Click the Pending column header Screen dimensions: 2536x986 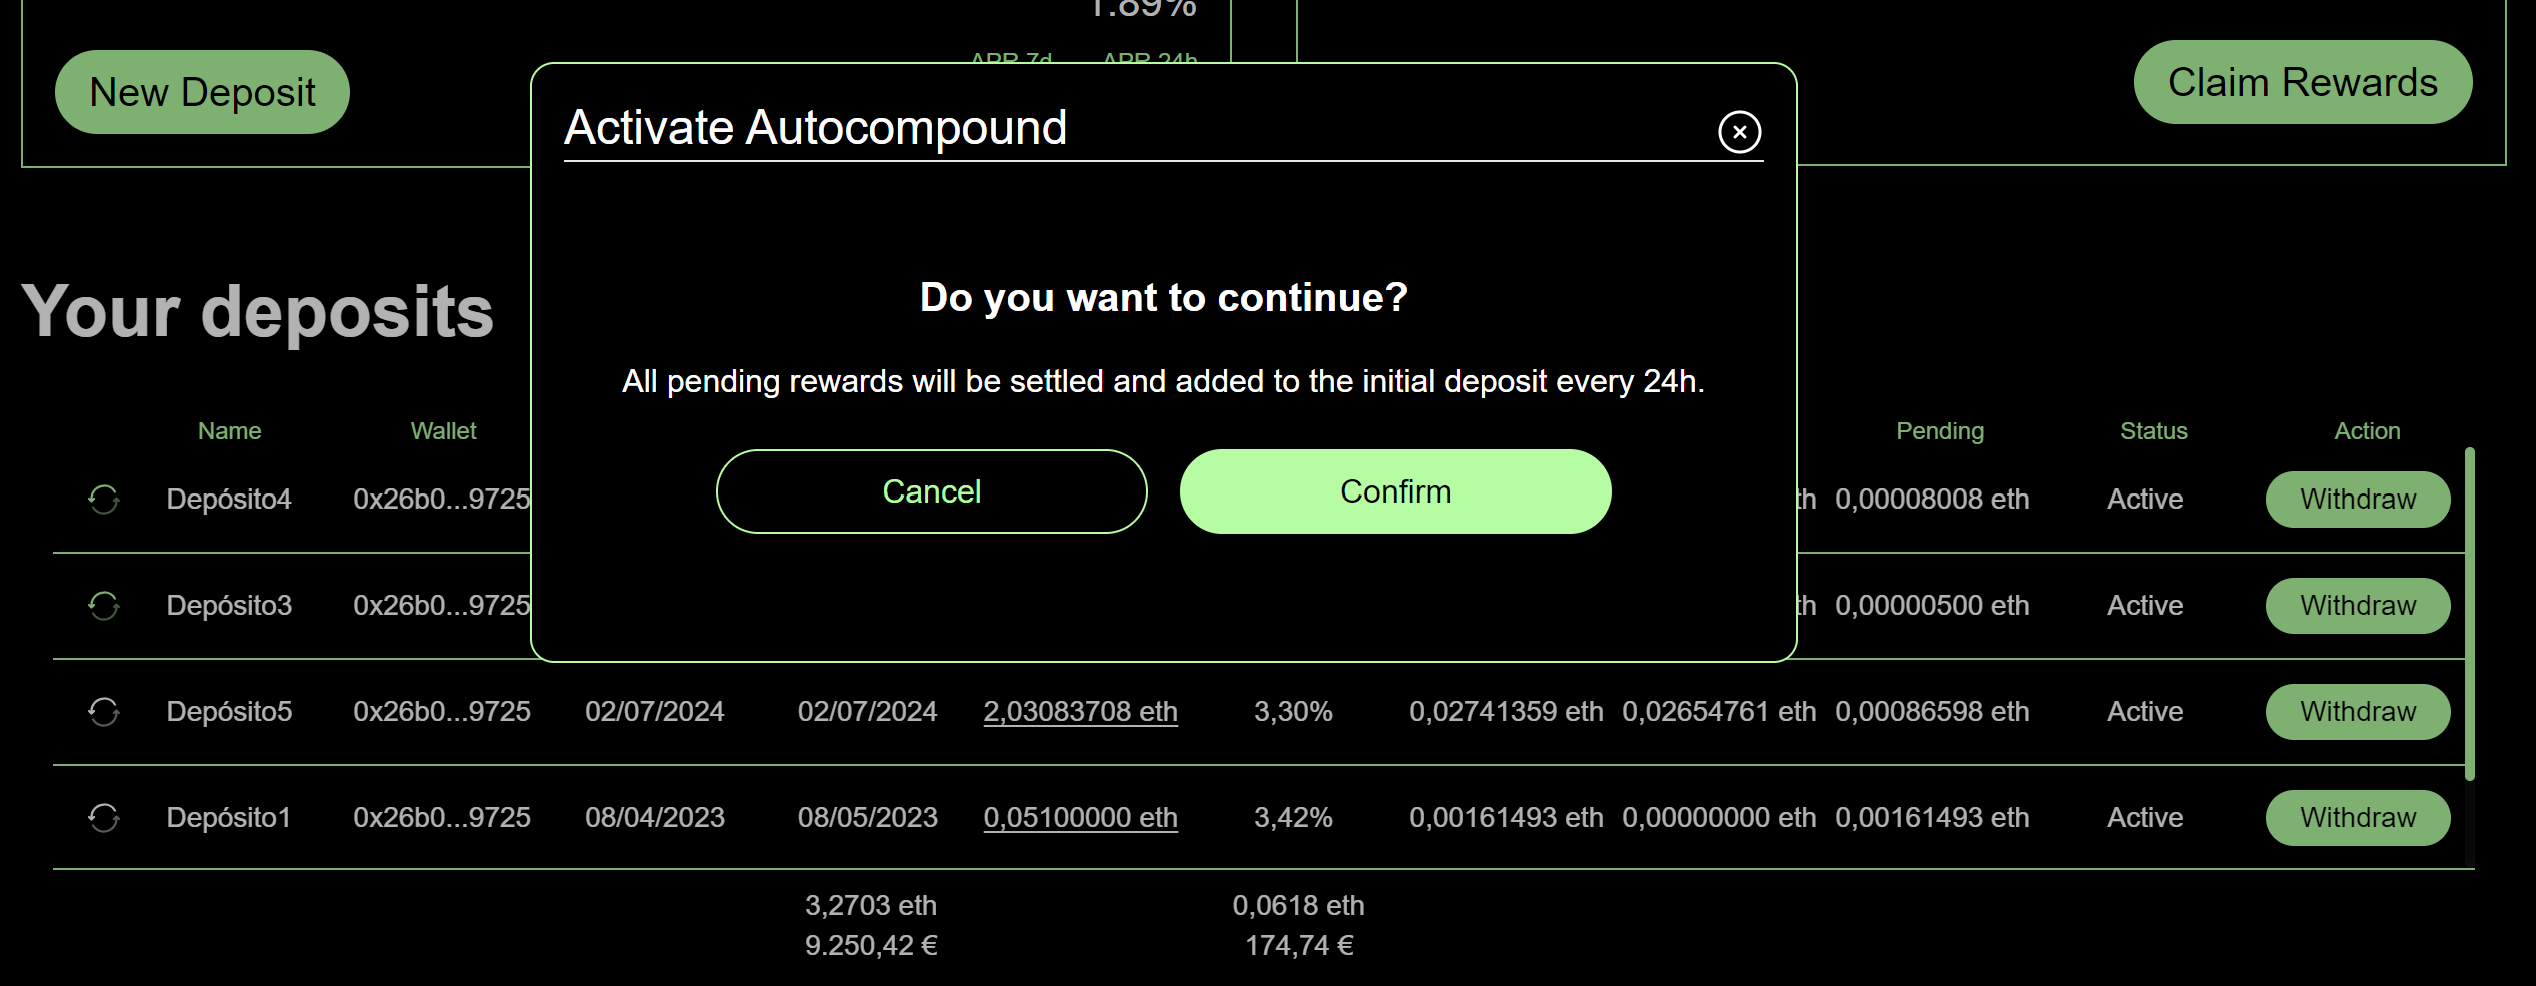point(1939,431)
